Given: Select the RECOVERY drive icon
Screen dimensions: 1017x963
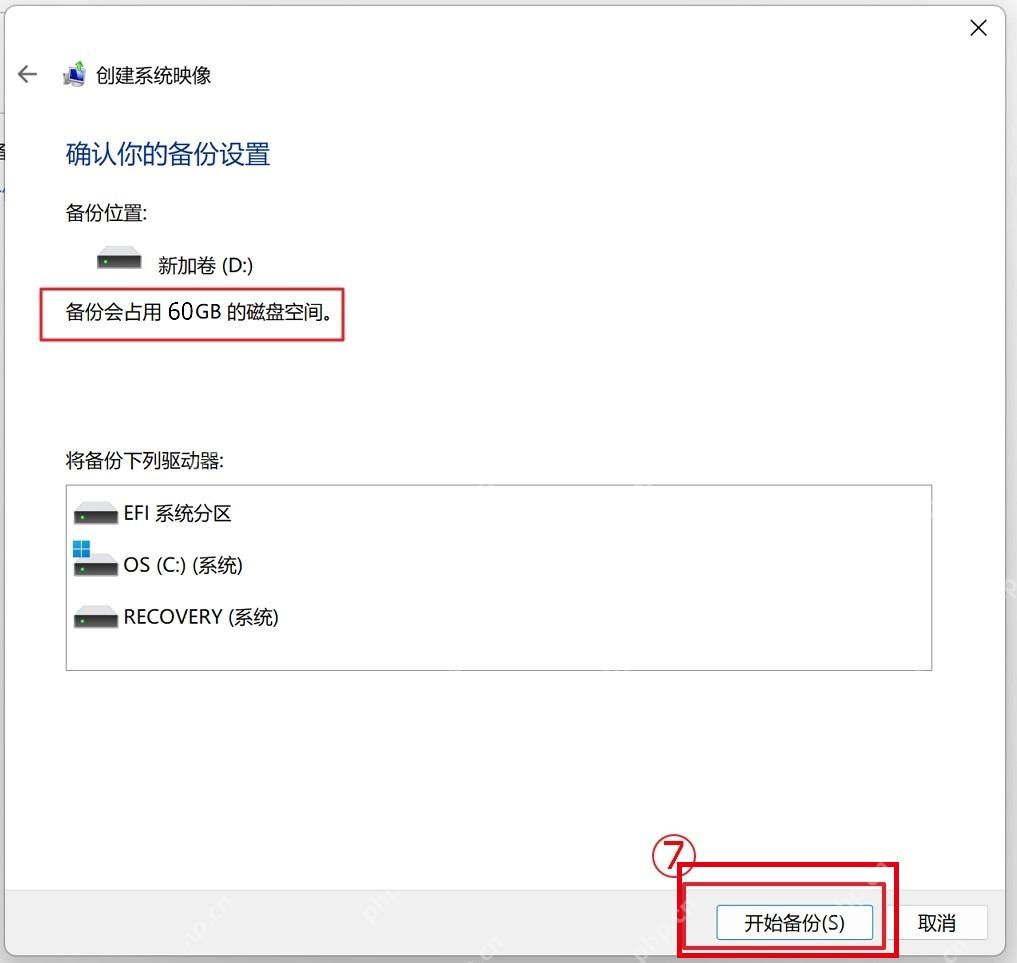Looking at the screenshot, I should 95,616.
